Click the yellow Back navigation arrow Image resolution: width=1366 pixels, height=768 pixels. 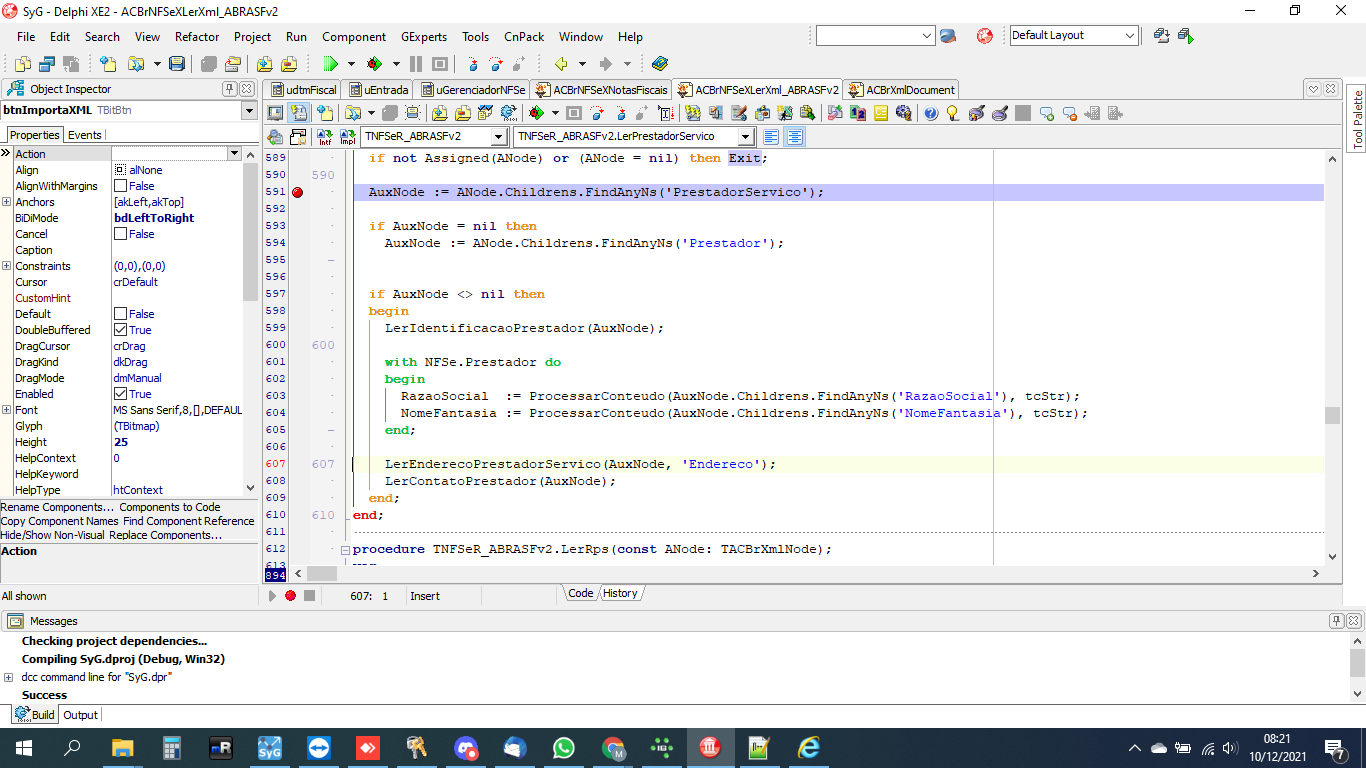click(561, 64)
